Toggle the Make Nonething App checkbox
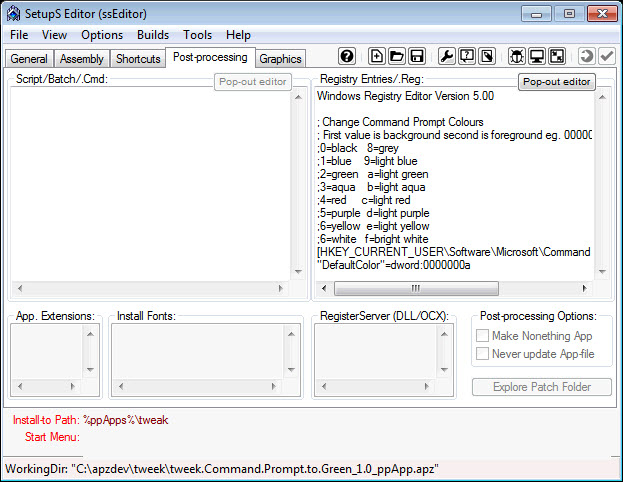 (x=482, y=336)
